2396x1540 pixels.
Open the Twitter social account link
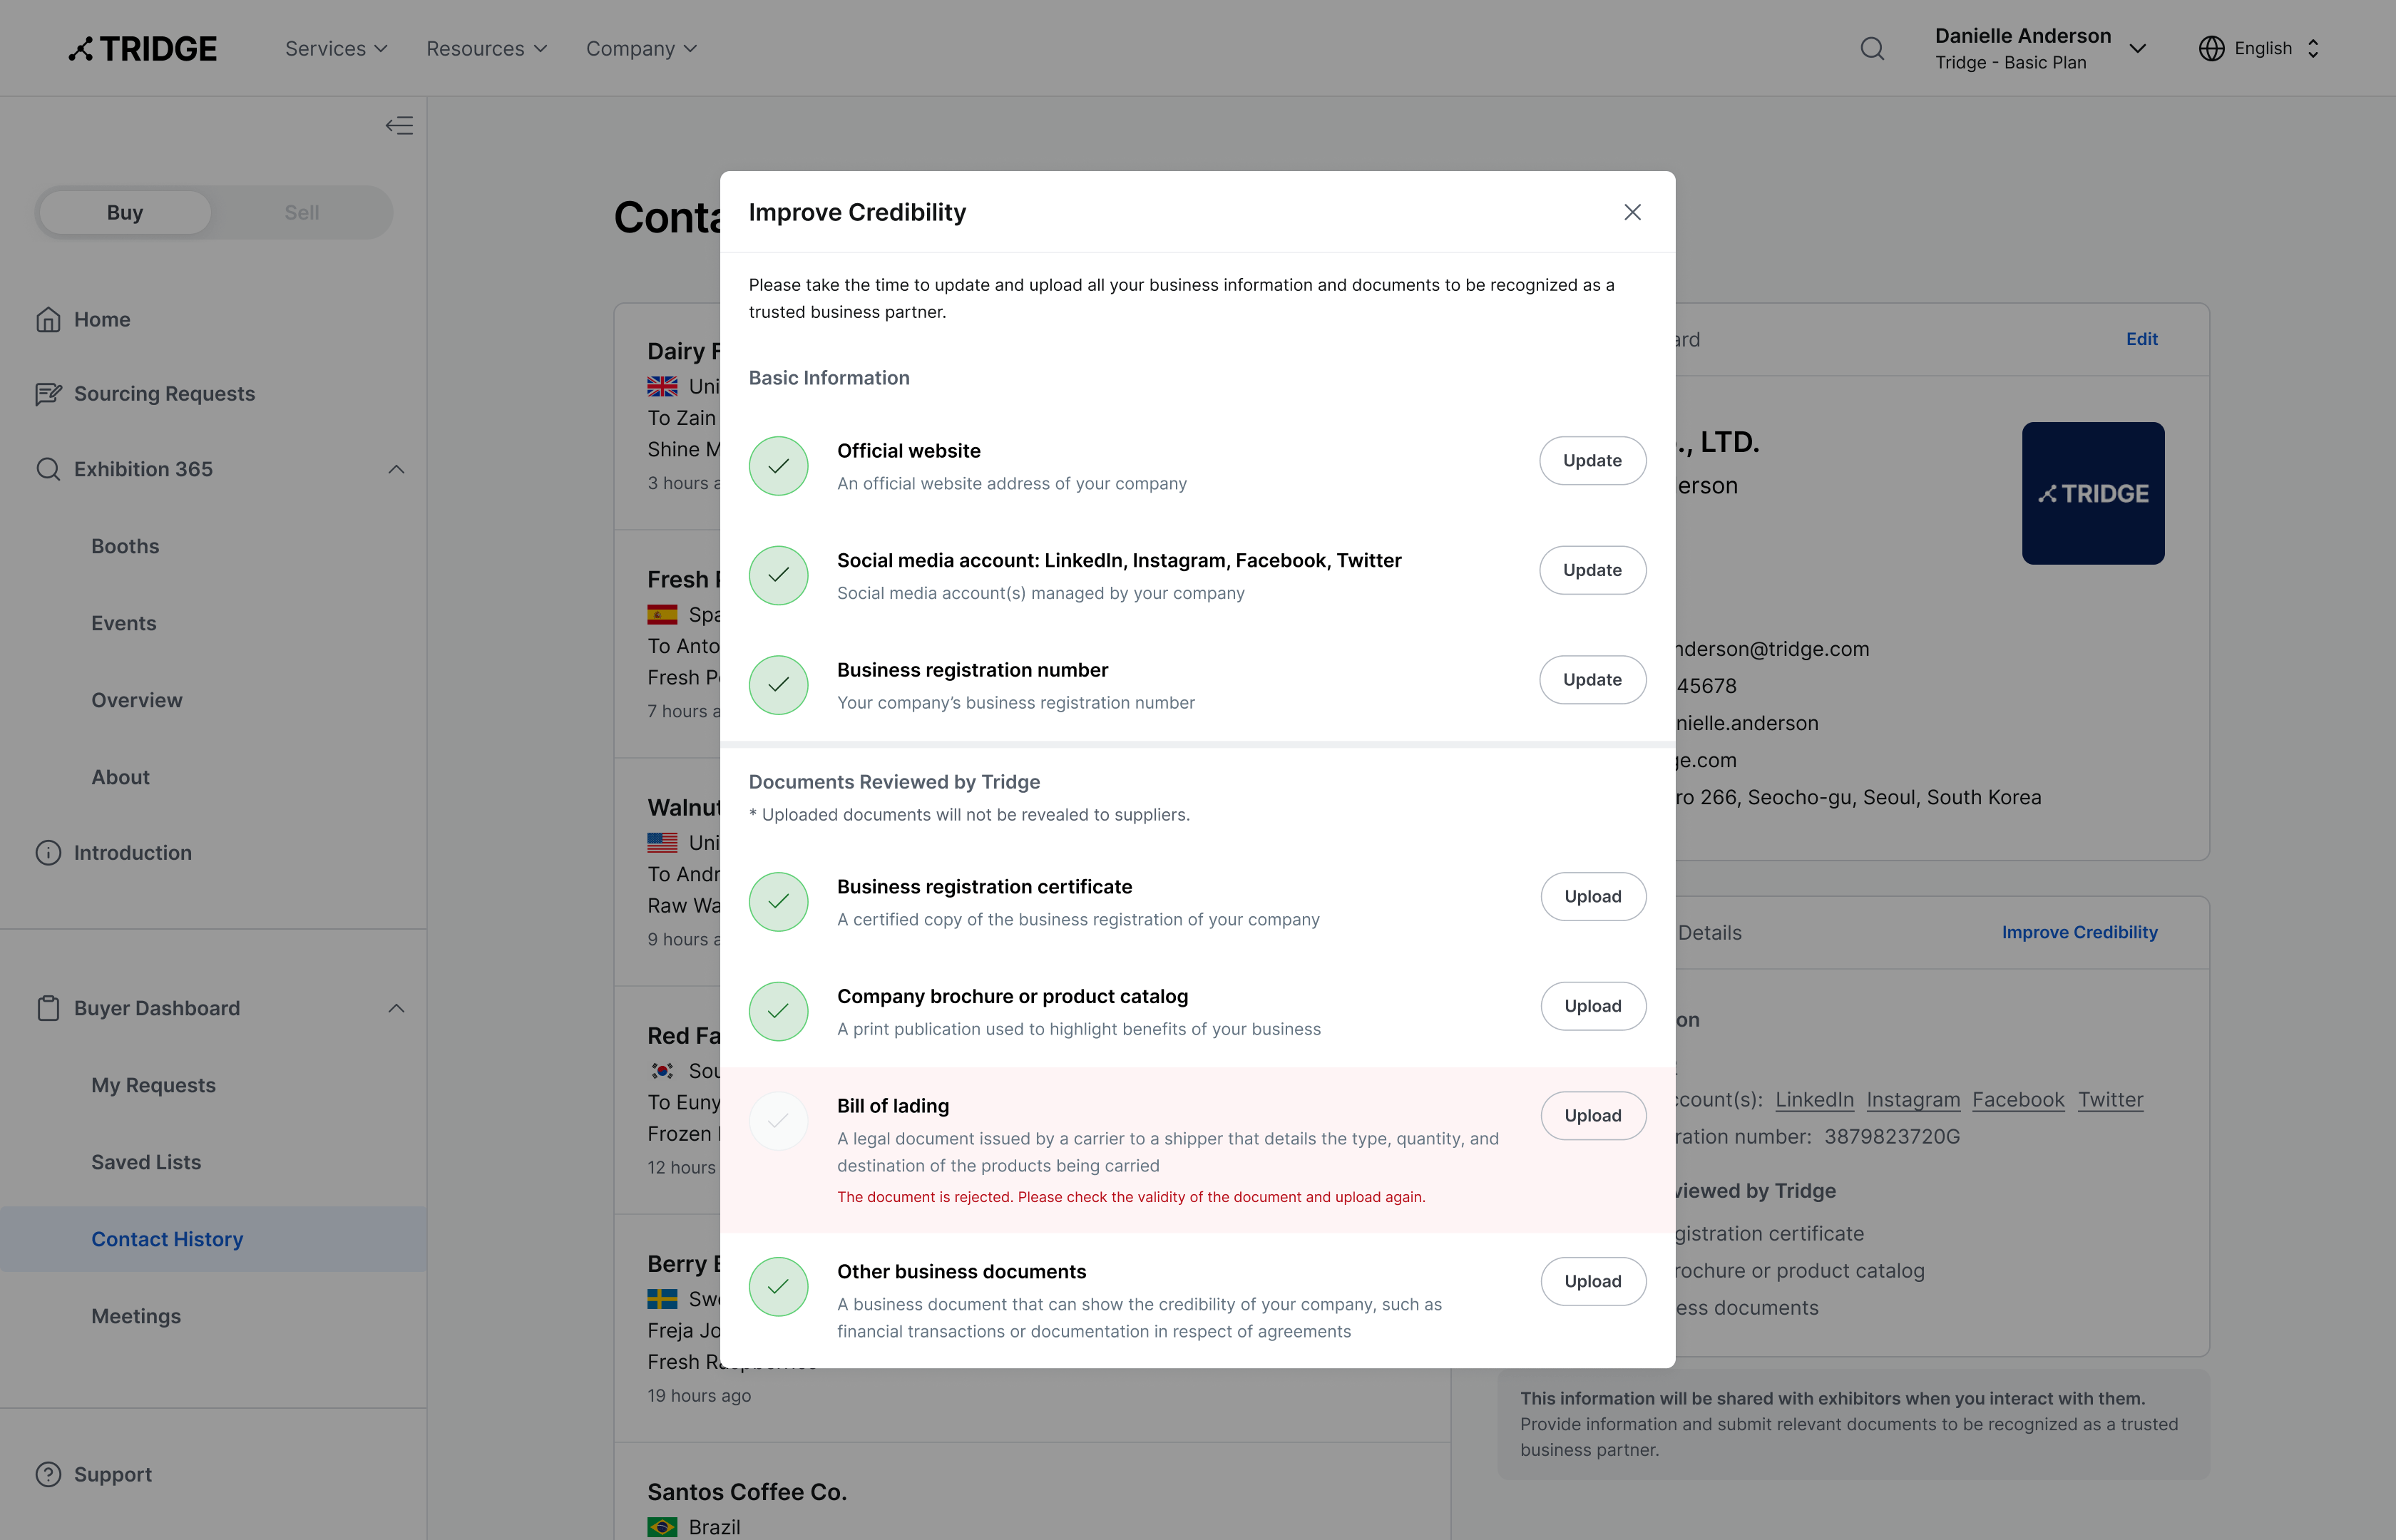coord(2110,1099)
